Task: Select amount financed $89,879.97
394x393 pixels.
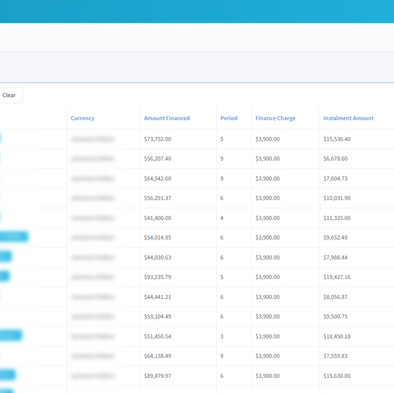Action: [157, 376]
